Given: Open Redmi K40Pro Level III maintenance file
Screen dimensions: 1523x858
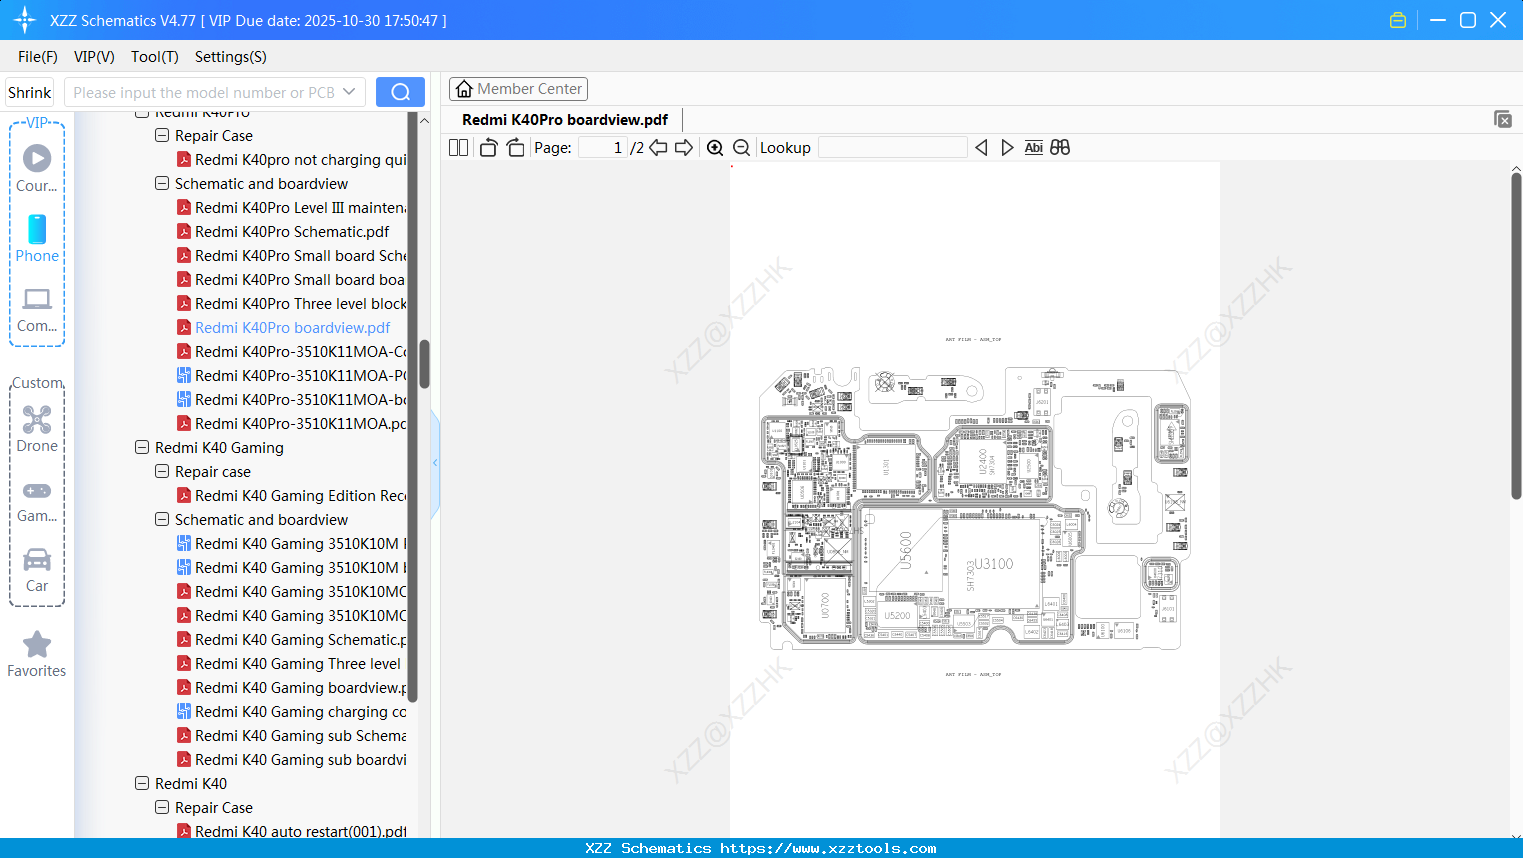Looking at the screenshot, I should [x=292, y=208].
